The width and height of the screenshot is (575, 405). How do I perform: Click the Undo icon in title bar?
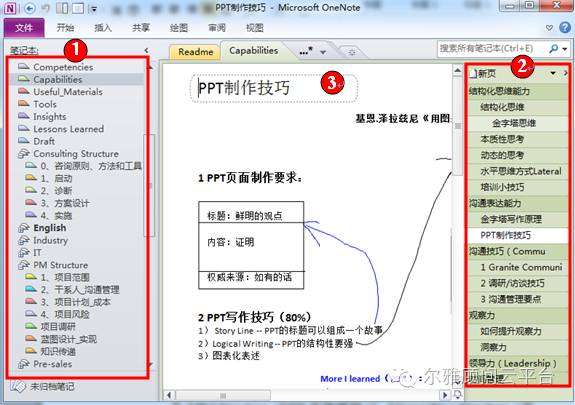pyautogui.click(x=45, y=8)
